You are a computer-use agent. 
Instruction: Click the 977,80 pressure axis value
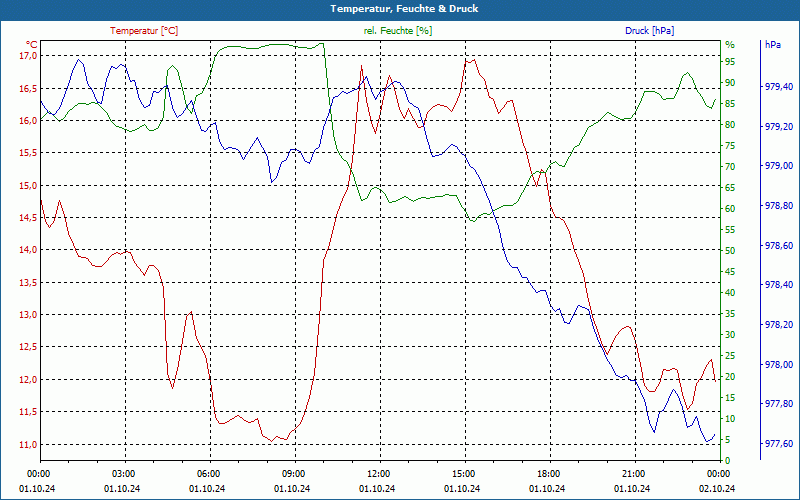(x=779, y=404)
